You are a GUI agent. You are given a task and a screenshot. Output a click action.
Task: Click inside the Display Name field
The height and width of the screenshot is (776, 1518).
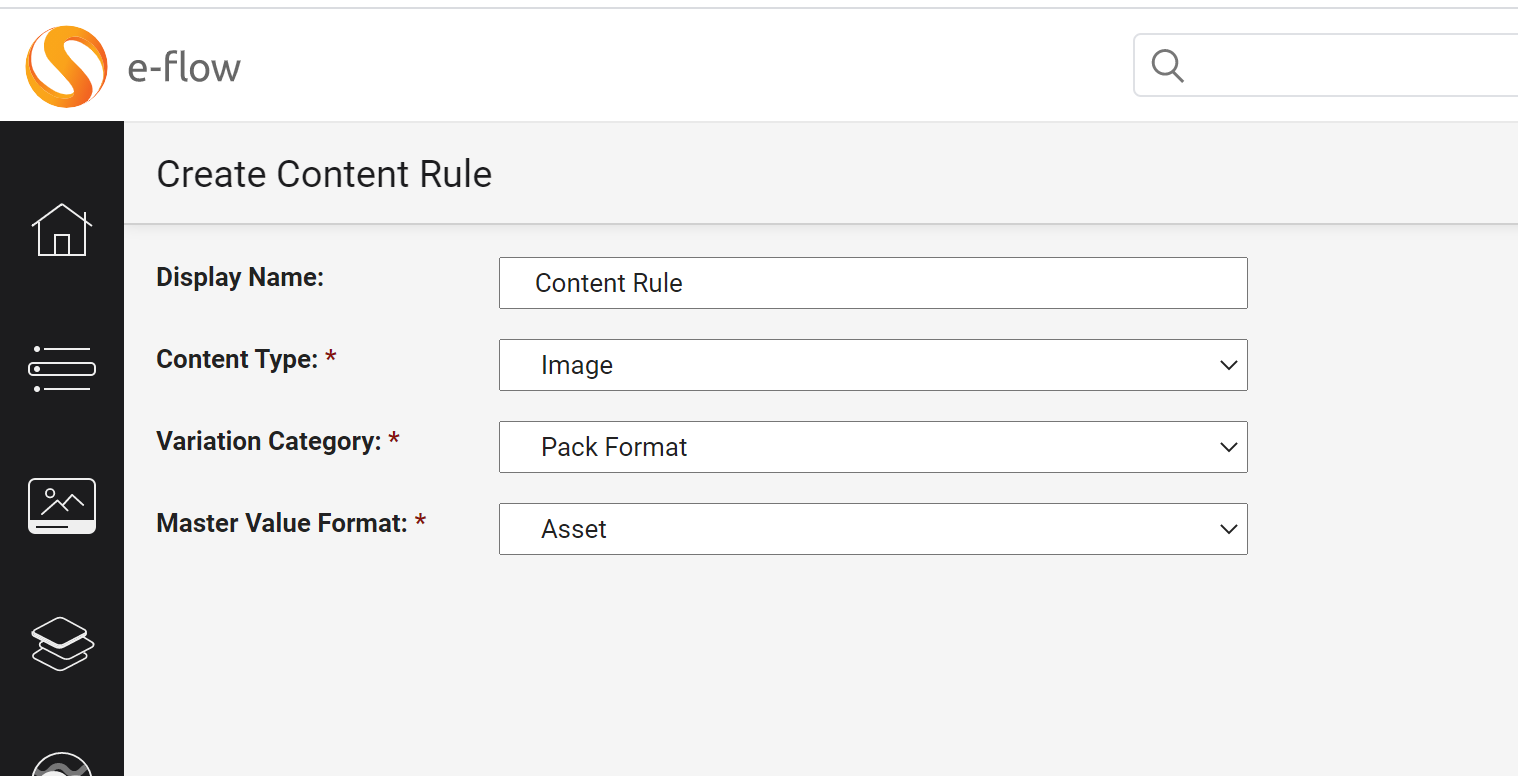873,283
